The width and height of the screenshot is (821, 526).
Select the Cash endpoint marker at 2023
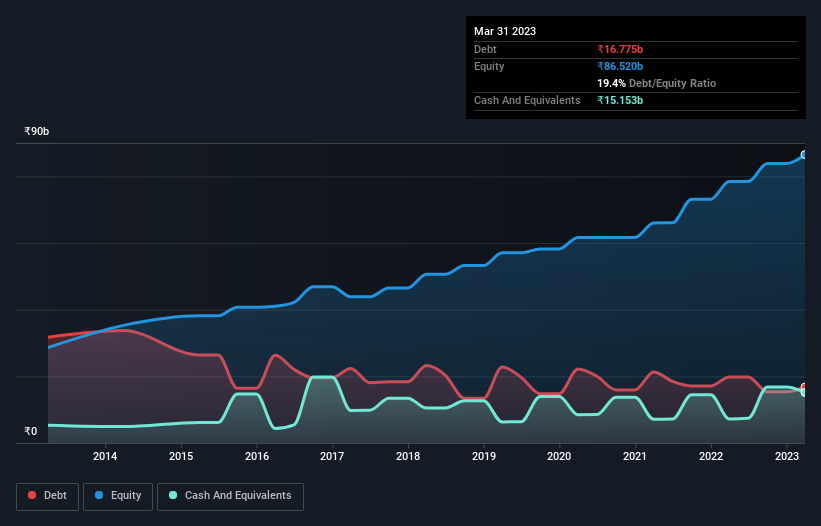tap(804, 392)
